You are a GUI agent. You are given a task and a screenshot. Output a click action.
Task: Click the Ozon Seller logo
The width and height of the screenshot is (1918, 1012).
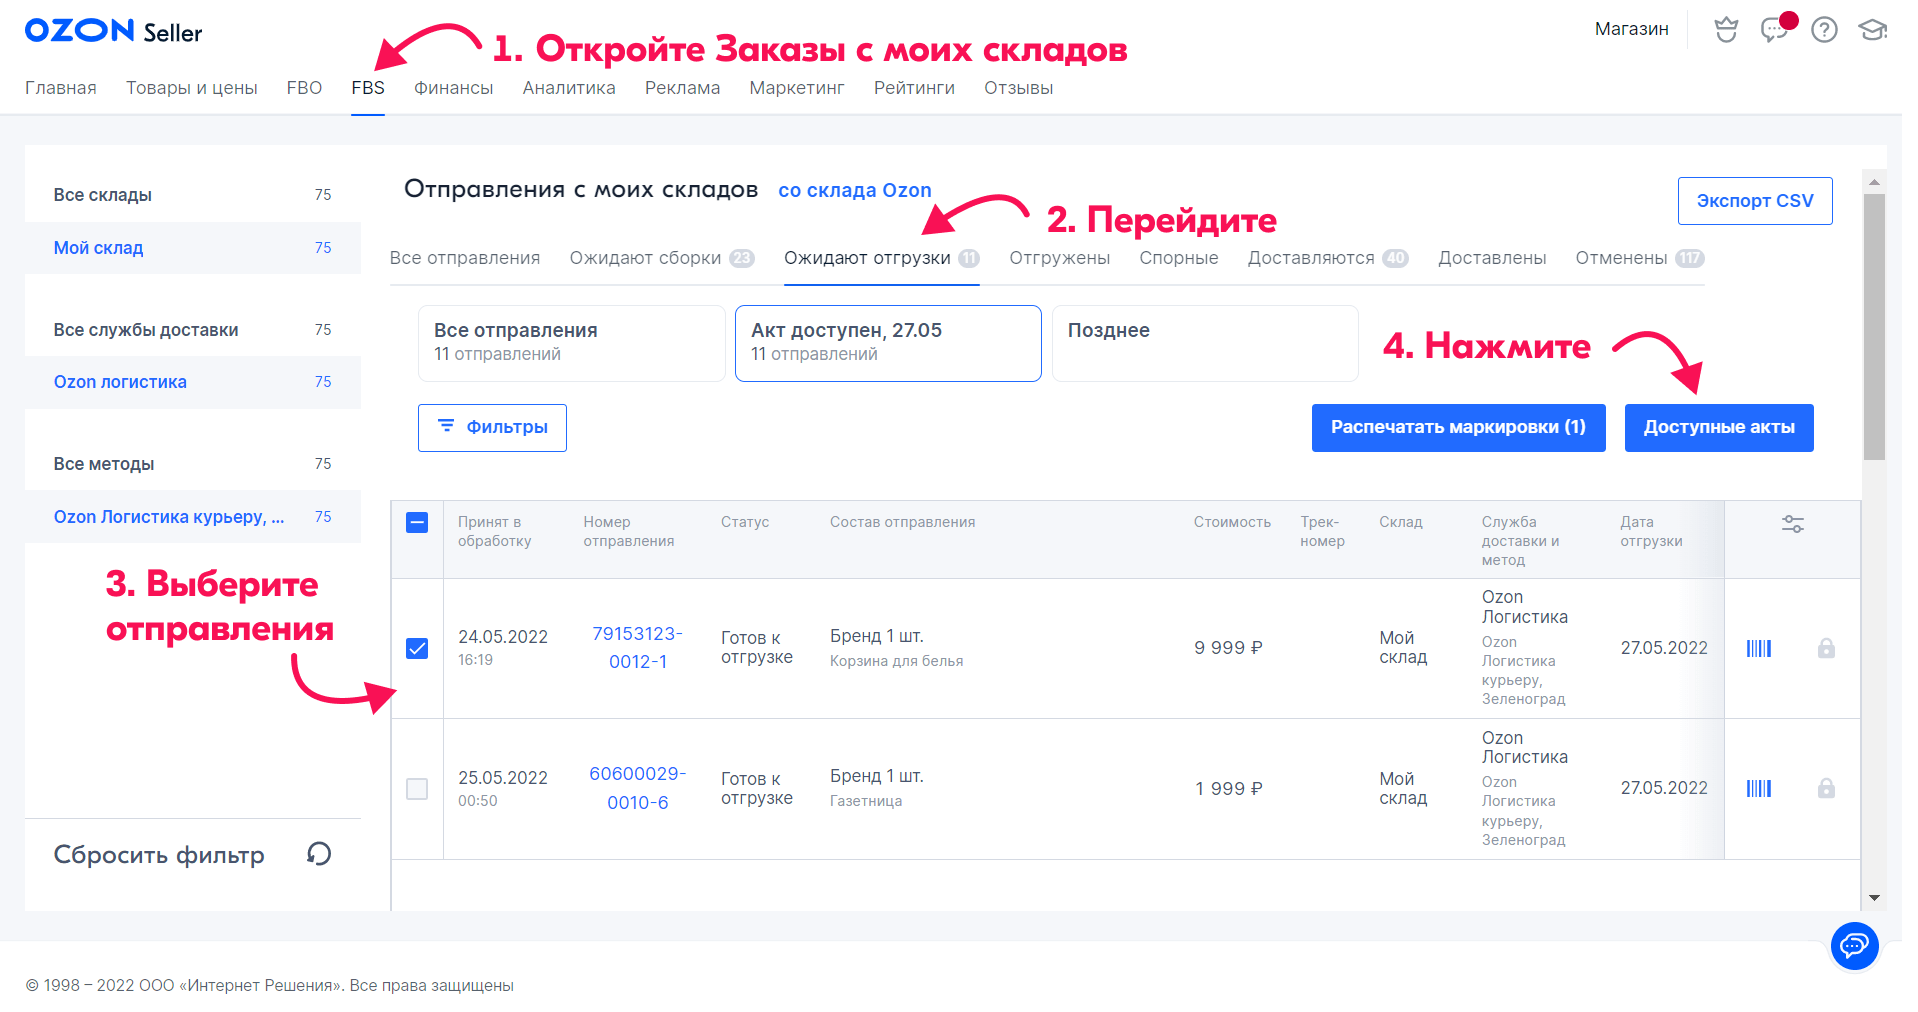113,31
